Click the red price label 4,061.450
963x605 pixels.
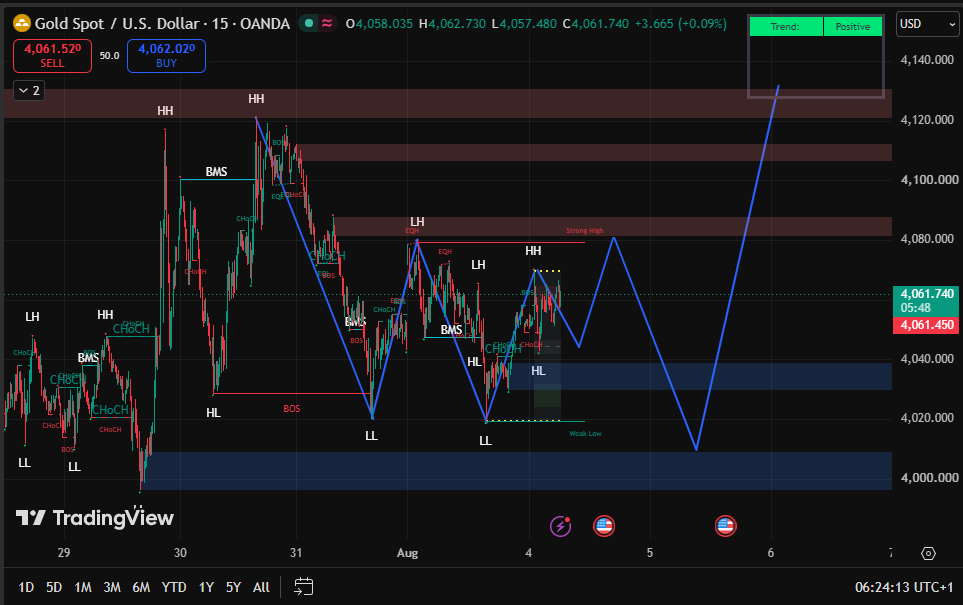[926, 325]
